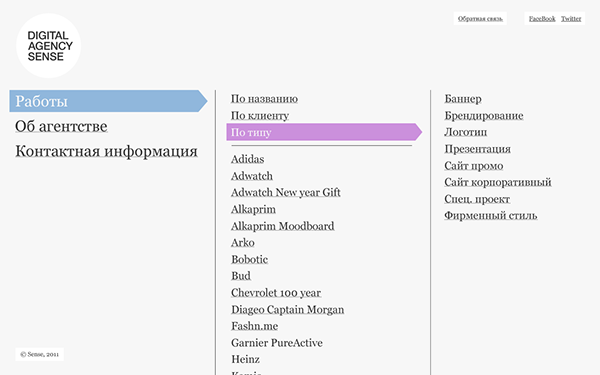Open Chevrolet 100 year project
The image size is (600, 375).
[x=276, y=293]
